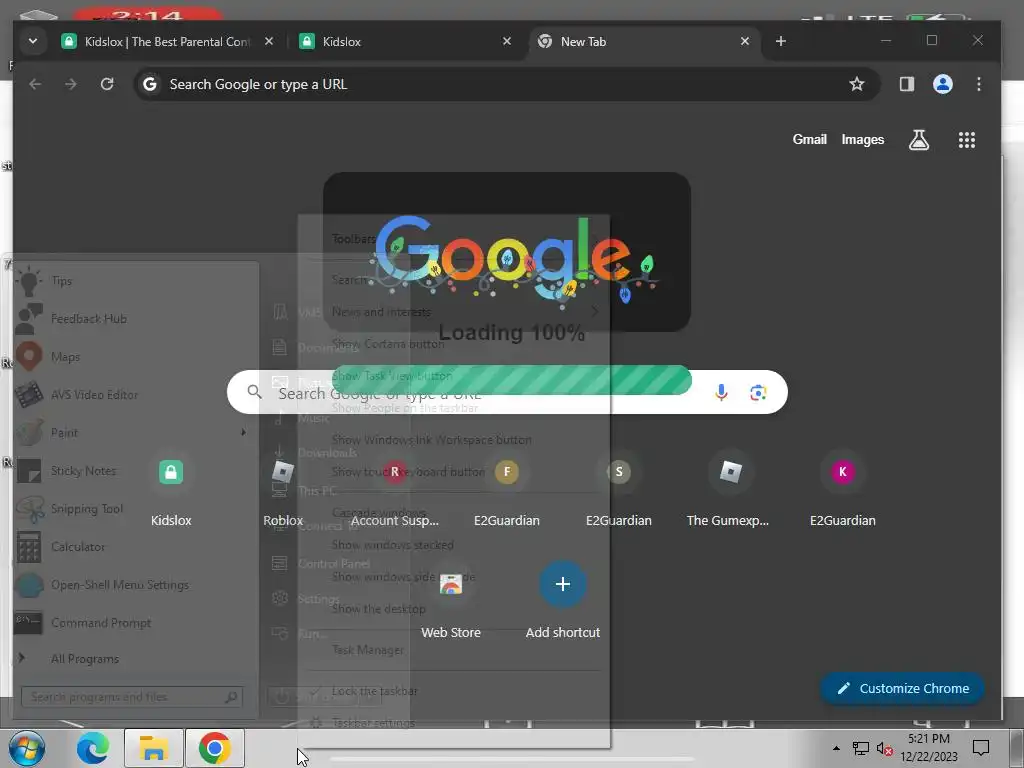This screenshot has width=1024, height=768.
Task: Click the green Loading 100% progress bar
Action: 511,380
